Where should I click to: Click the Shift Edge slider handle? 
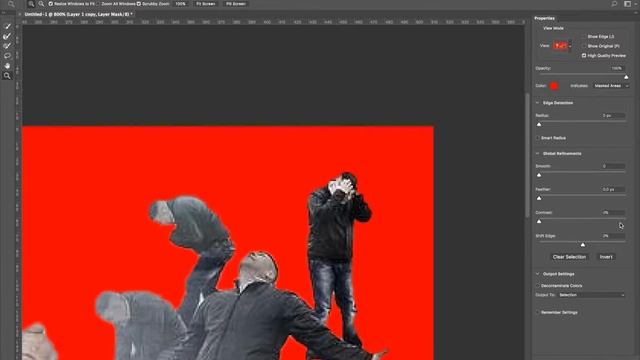point(583,244)
